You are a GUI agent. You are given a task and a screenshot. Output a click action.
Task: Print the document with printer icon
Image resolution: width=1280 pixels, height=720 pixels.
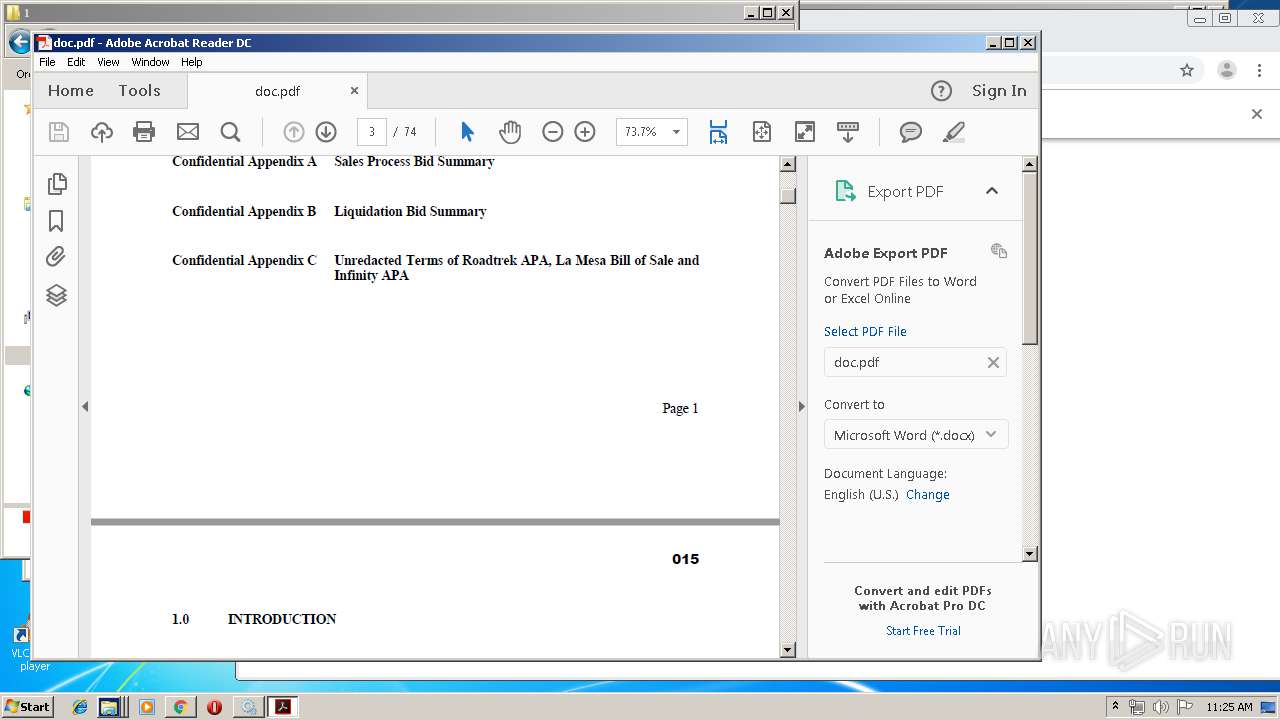144,132
